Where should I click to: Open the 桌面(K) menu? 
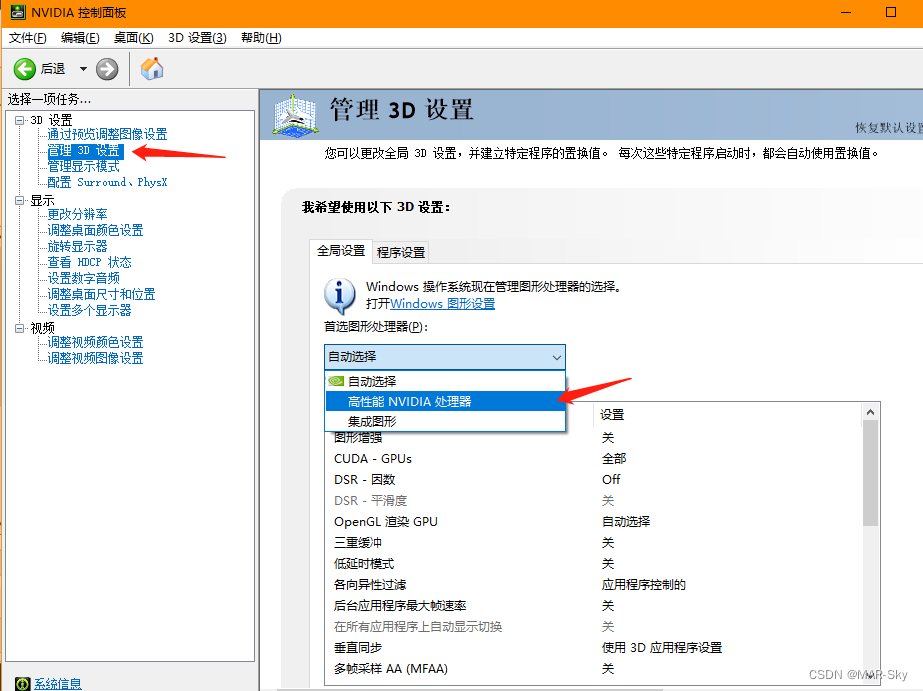click(134, 38)
